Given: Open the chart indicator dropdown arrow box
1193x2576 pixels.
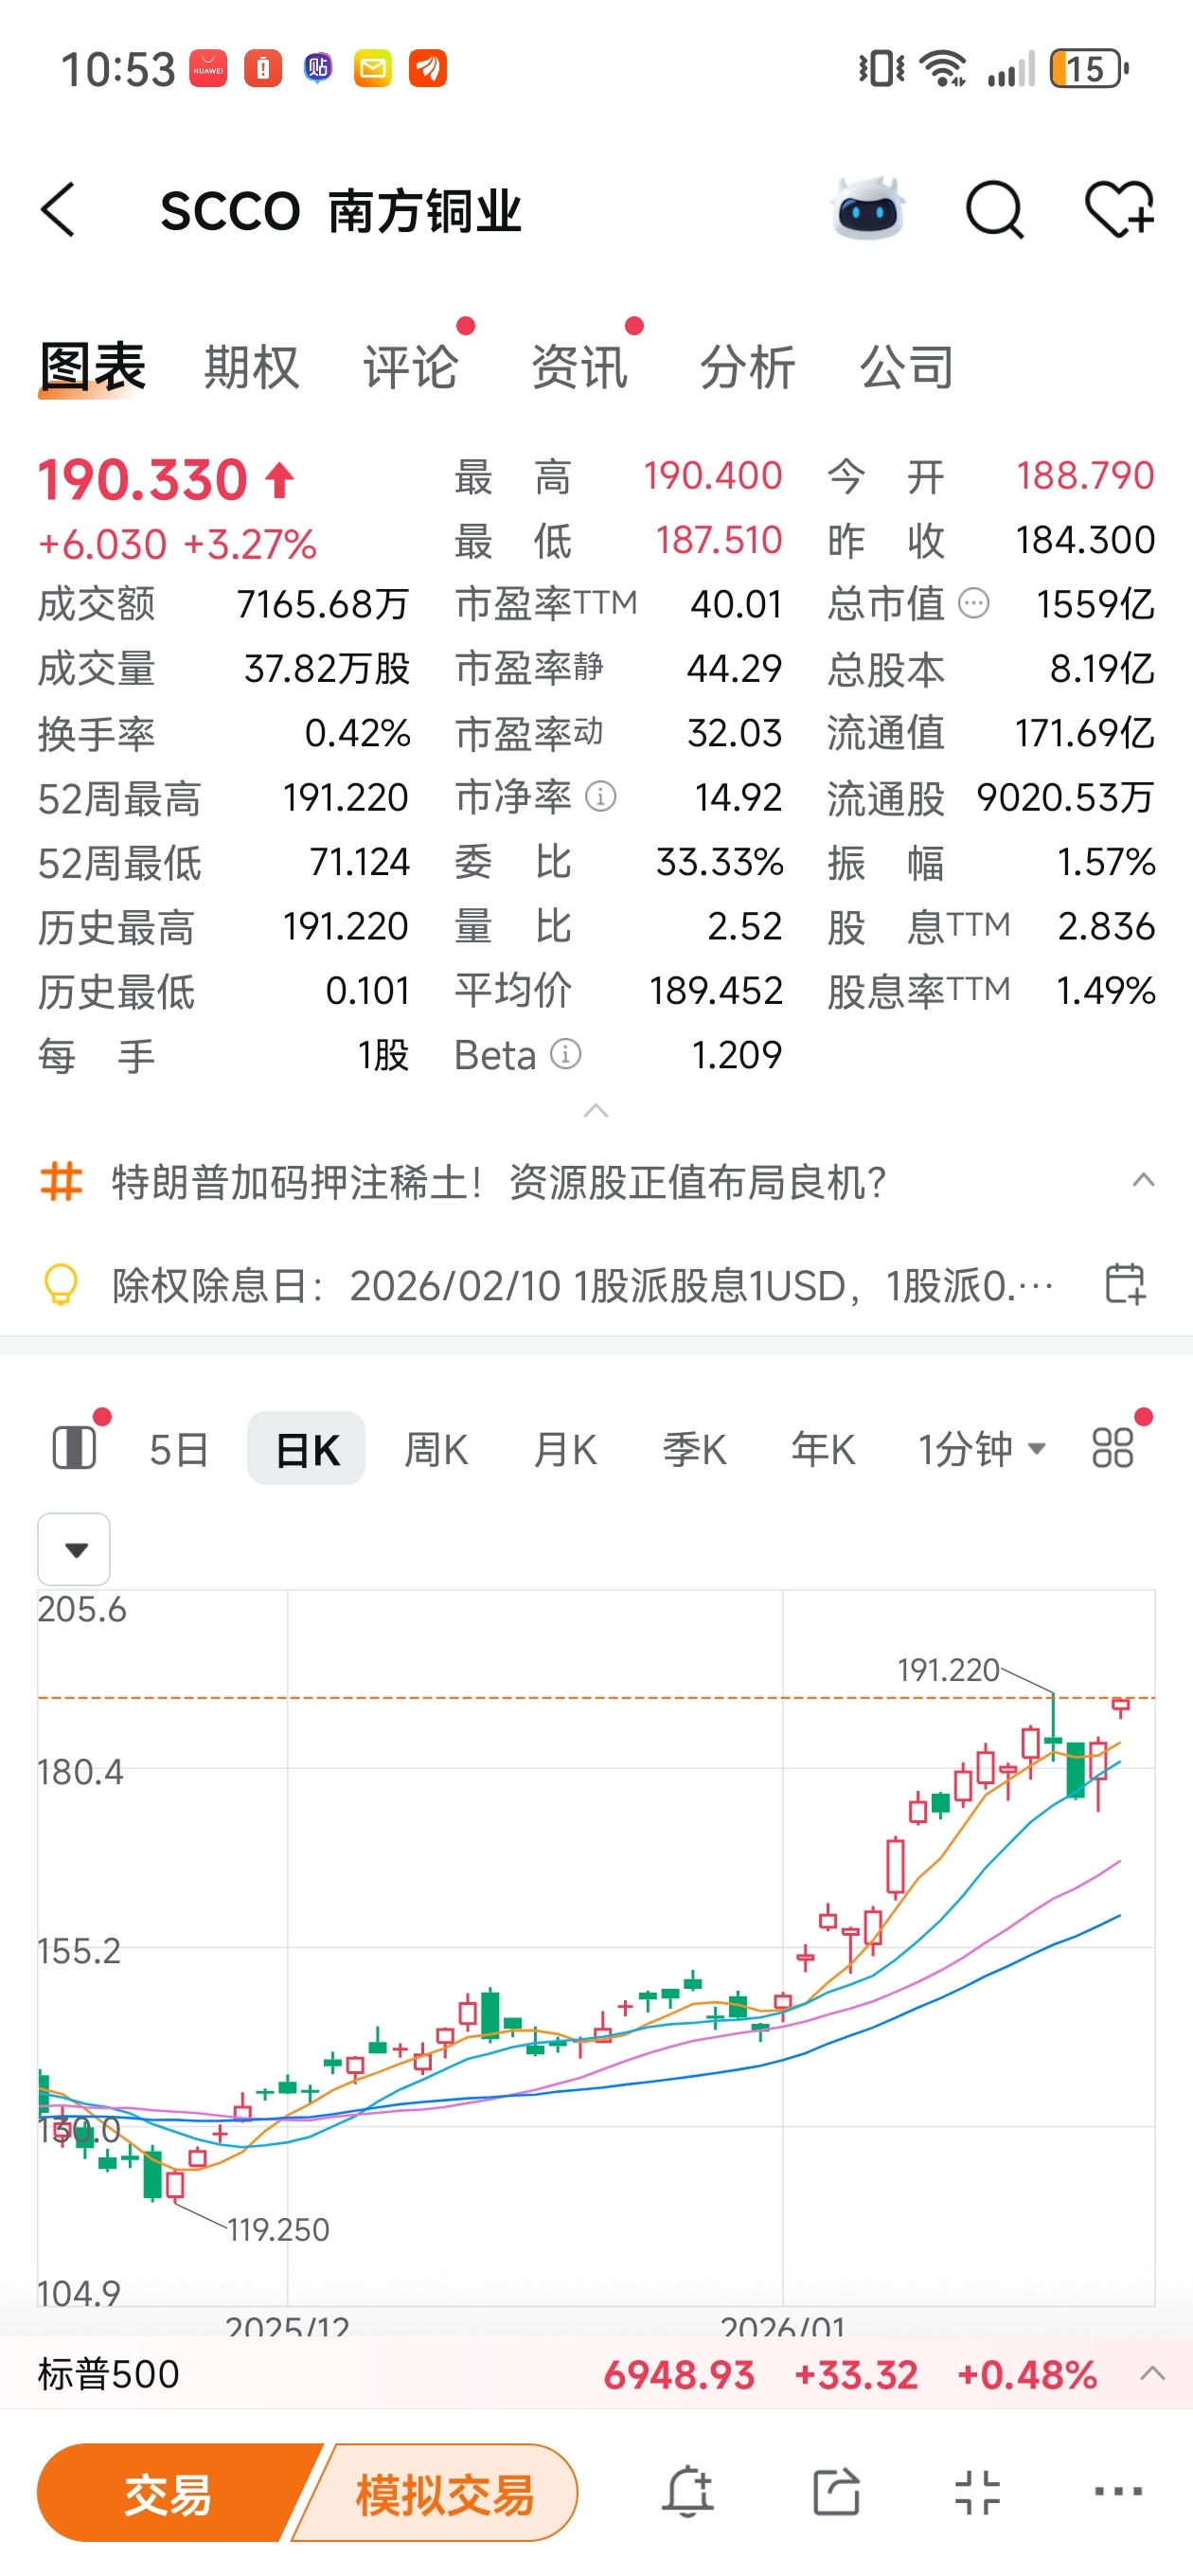Looking at the screenshot, I should click(74, 1549).
